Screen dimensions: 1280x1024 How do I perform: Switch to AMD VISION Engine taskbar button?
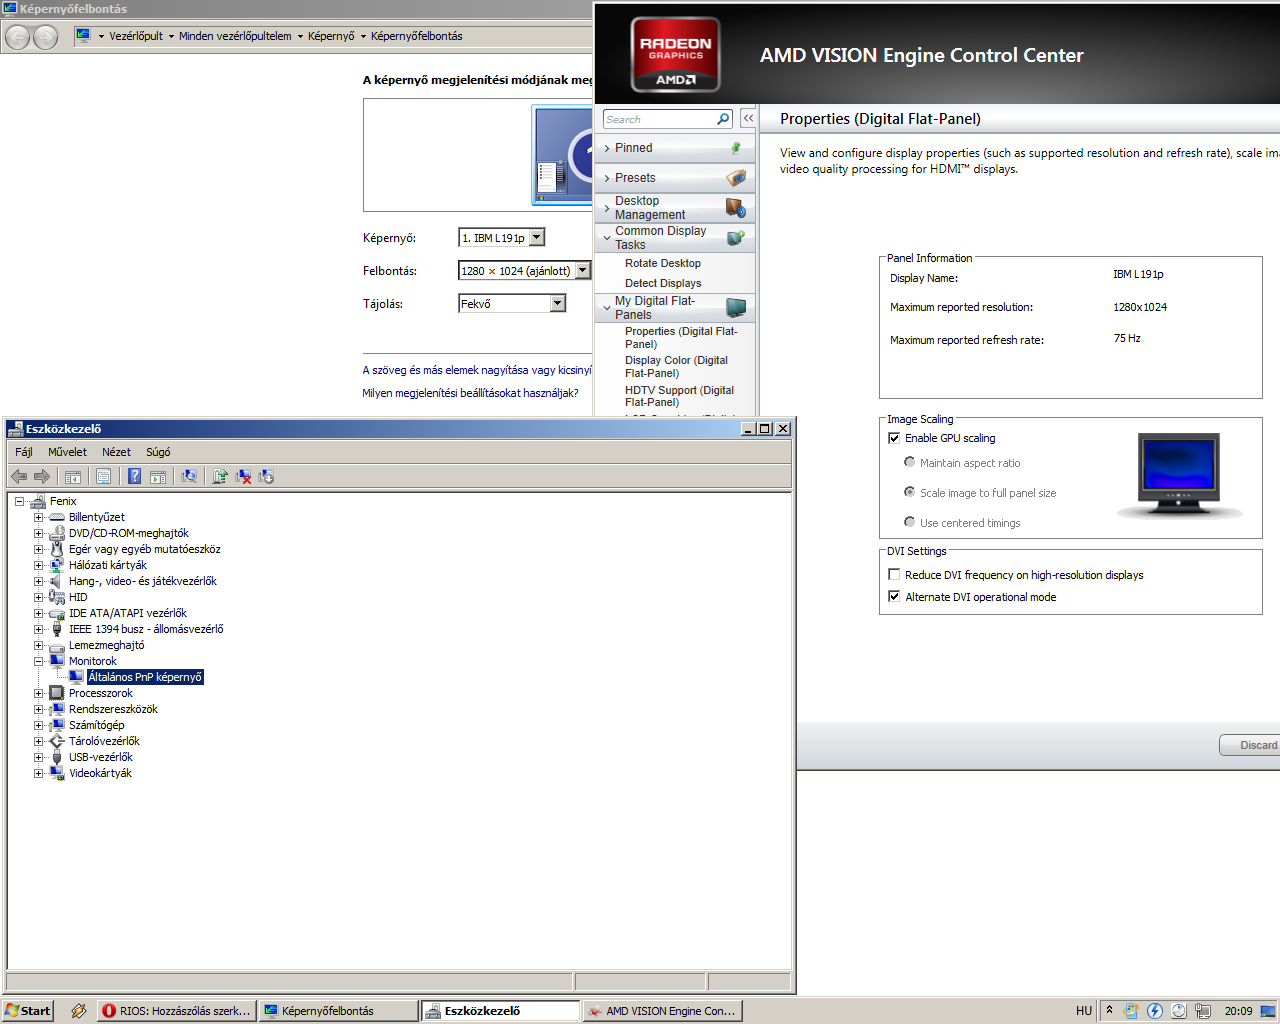pyautogui.click(x=663, y=1011)
